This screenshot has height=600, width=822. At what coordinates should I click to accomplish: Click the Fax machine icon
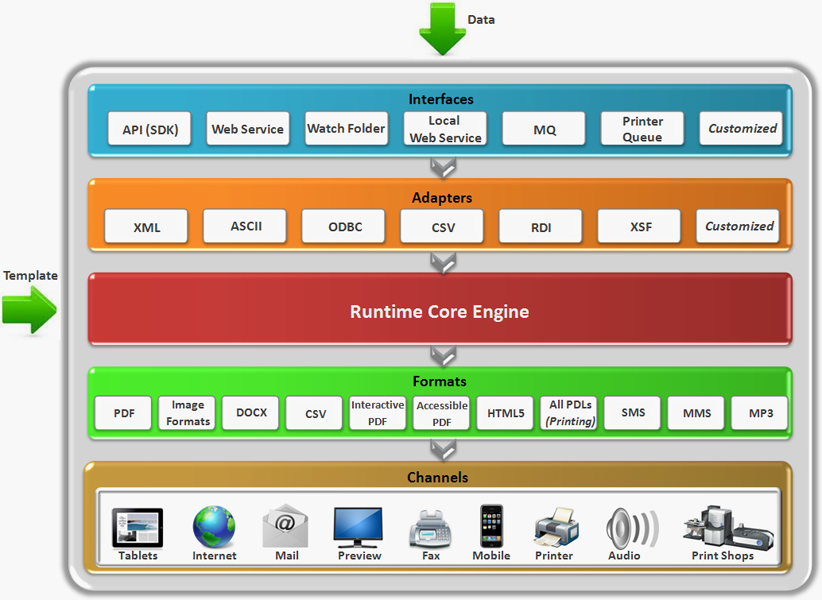point(431,528)
